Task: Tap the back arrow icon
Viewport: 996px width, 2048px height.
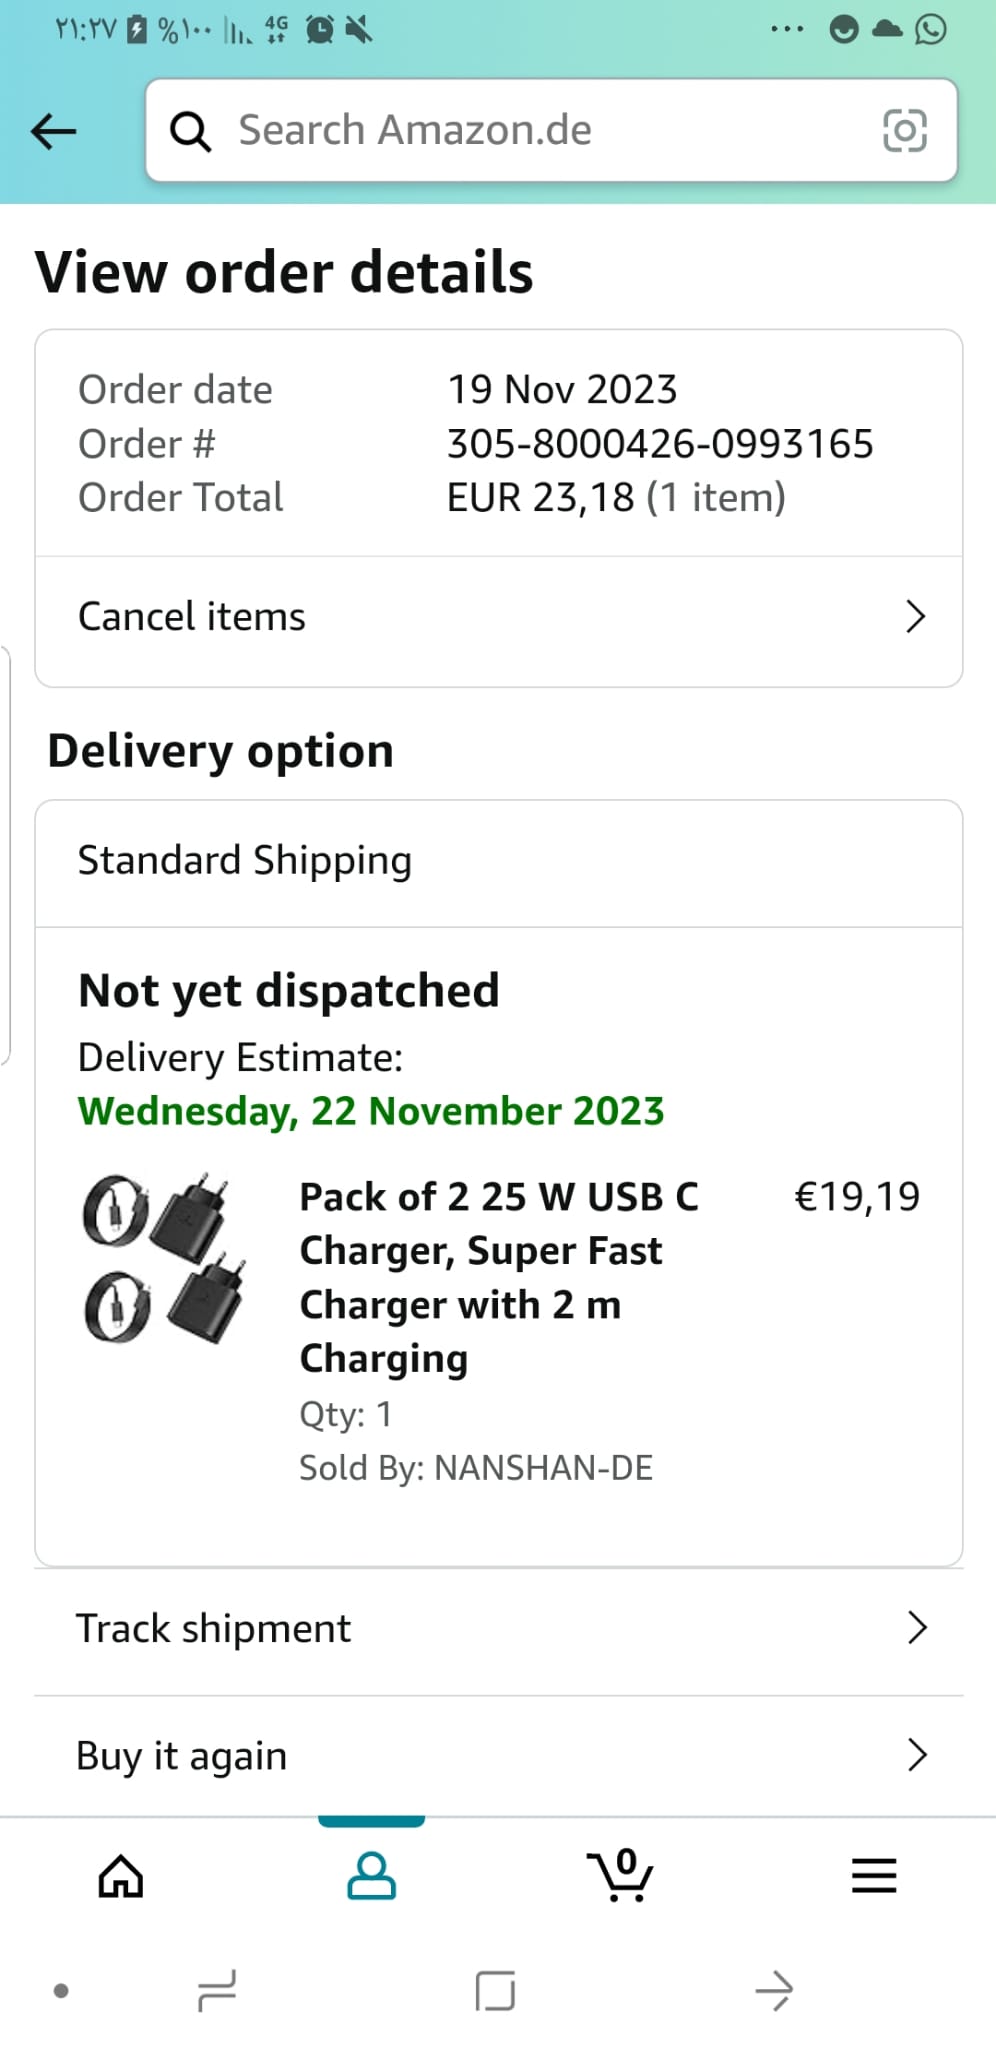Action: pyautogui.click(x=54, y=131)
